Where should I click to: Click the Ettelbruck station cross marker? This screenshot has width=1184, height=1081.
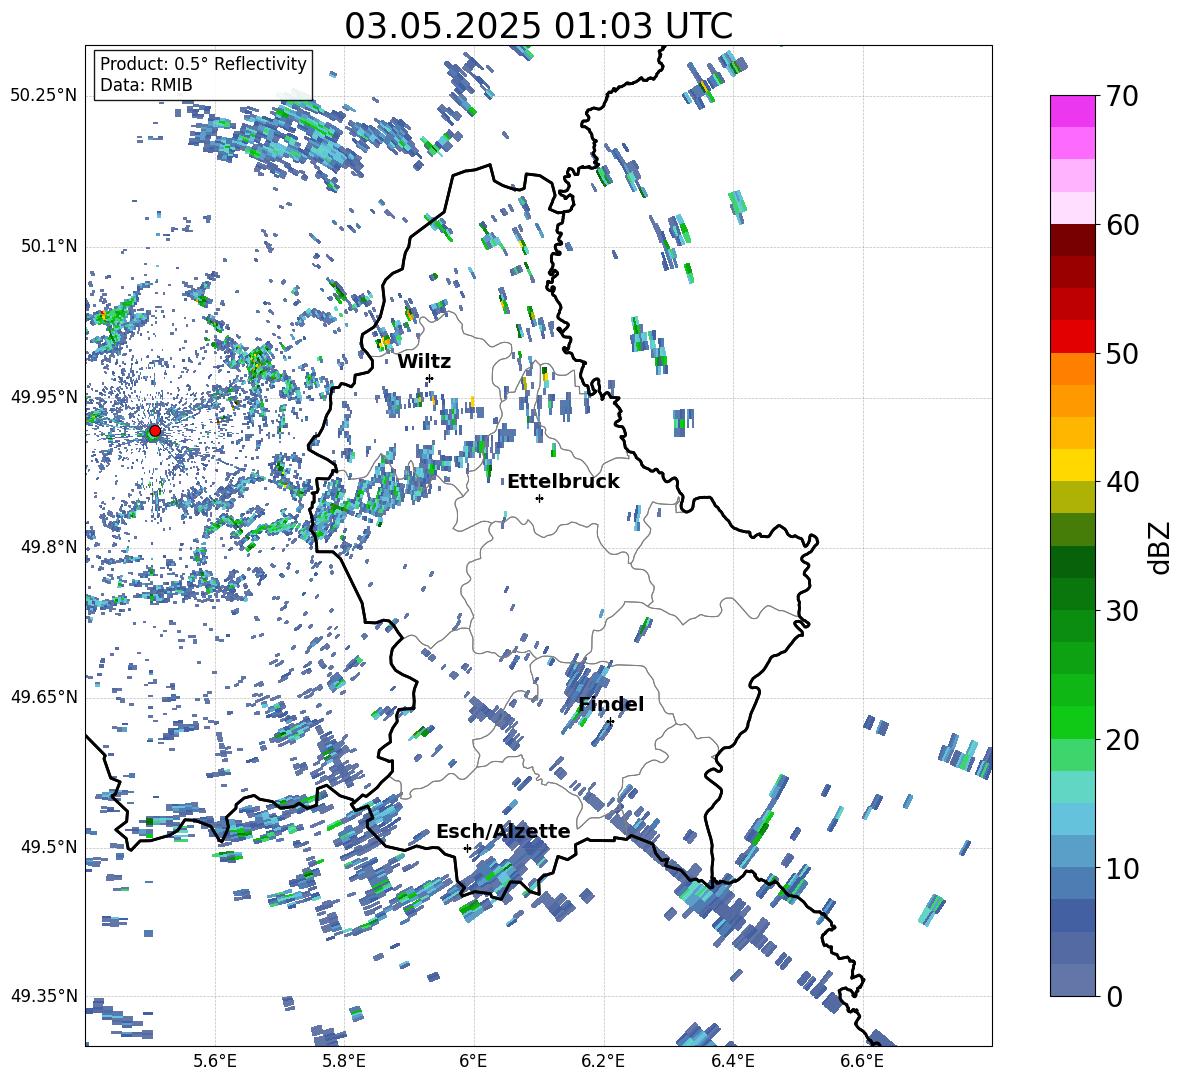[x=539, y=498]
